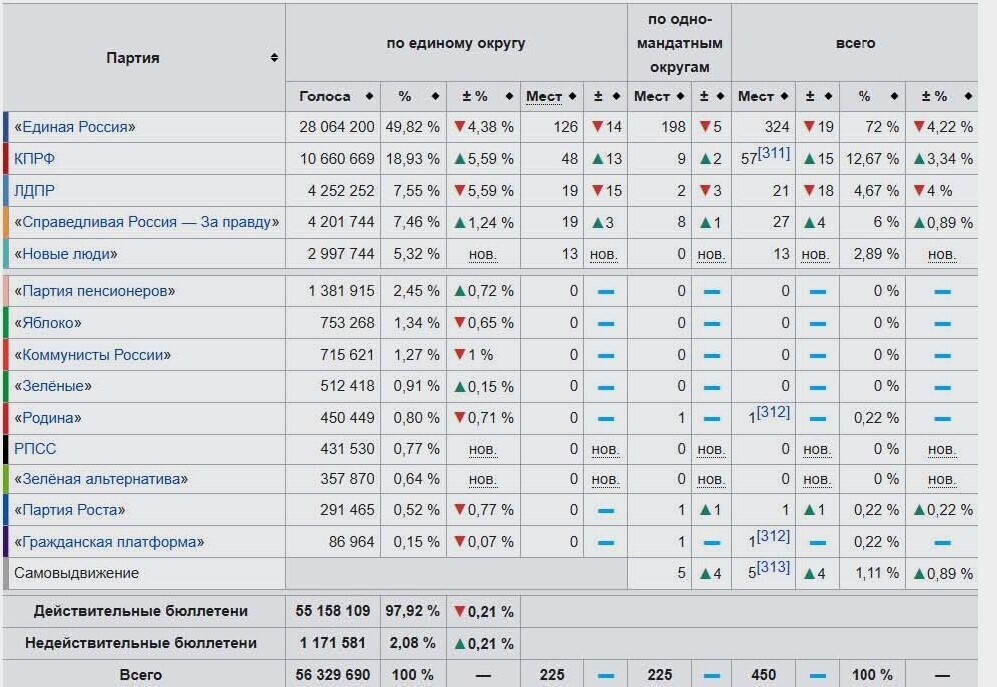The width and height of the screenshot is (997, 687).
Task: Sort Мест column under по единому округу
Action: [x=572, y=96]
